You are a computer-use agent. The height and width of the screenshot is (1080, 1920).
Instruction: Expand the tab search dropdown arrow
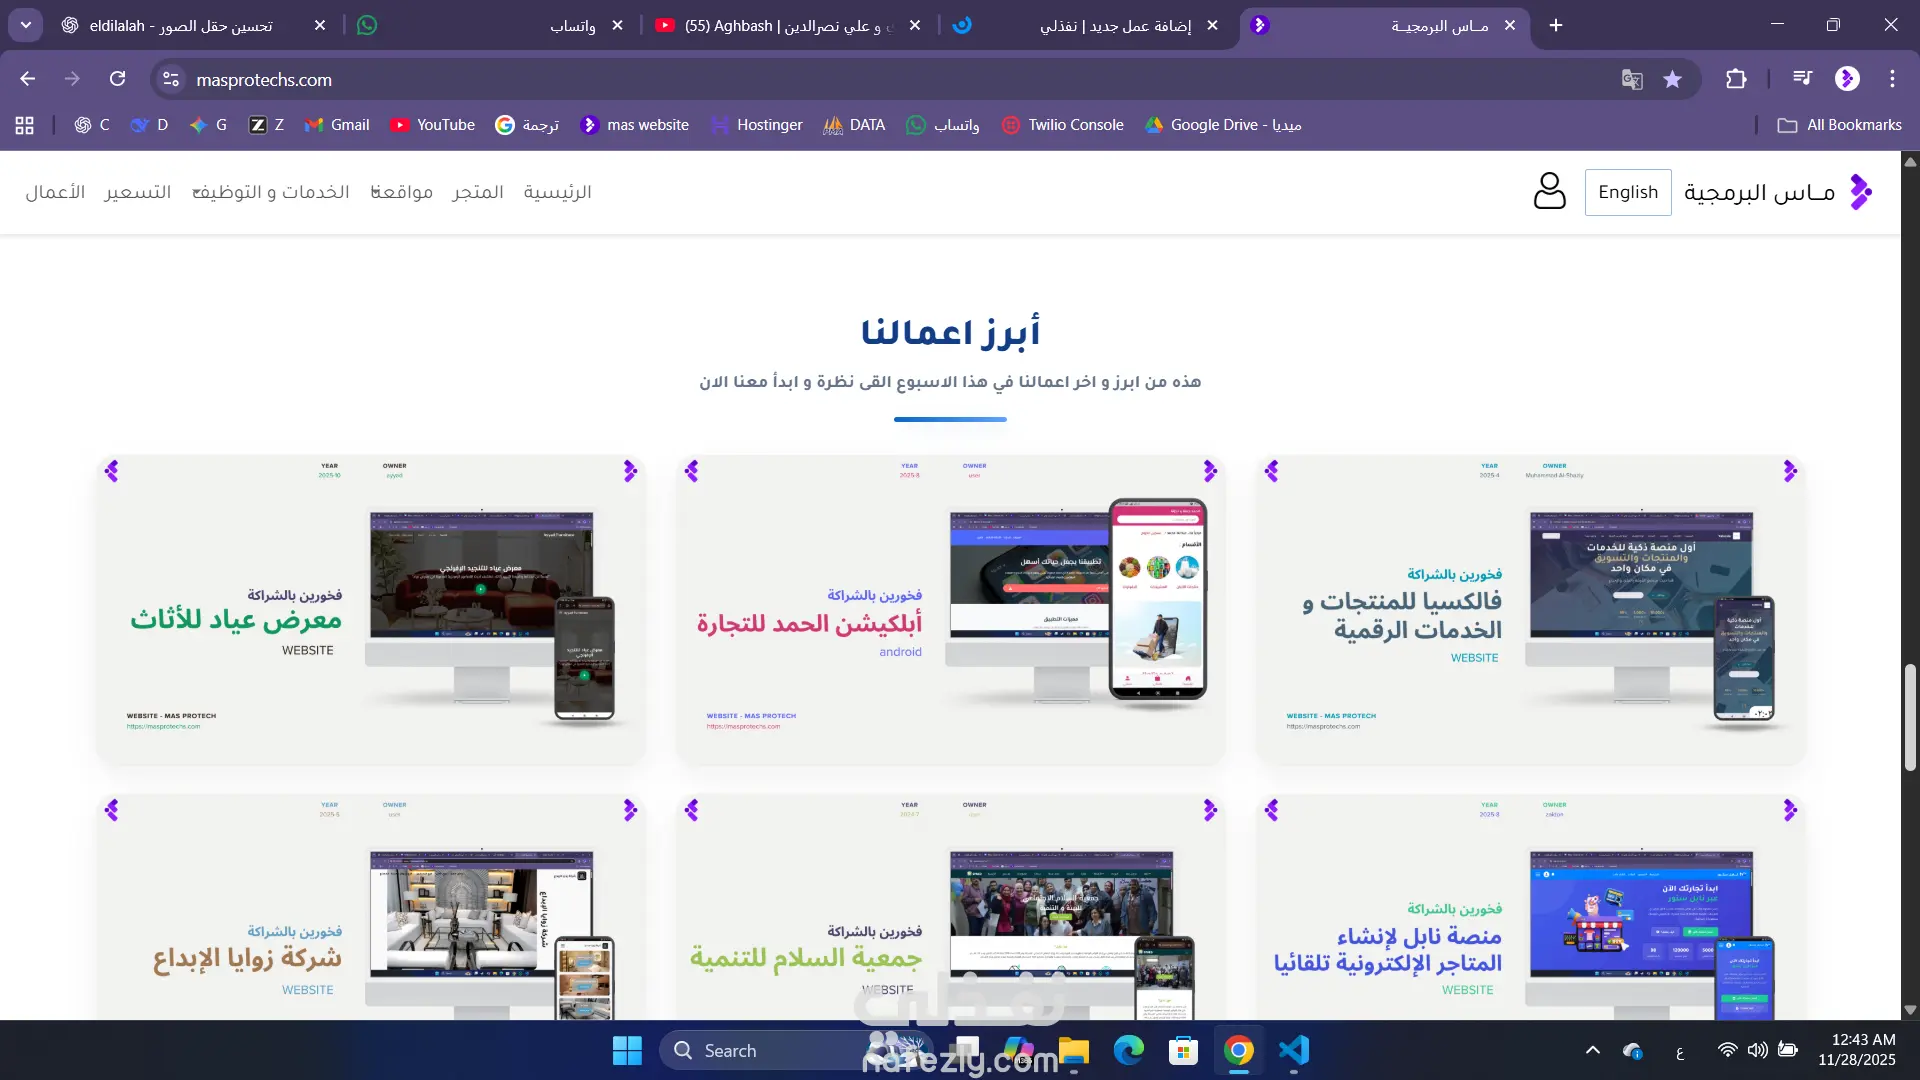coord(25,25)
